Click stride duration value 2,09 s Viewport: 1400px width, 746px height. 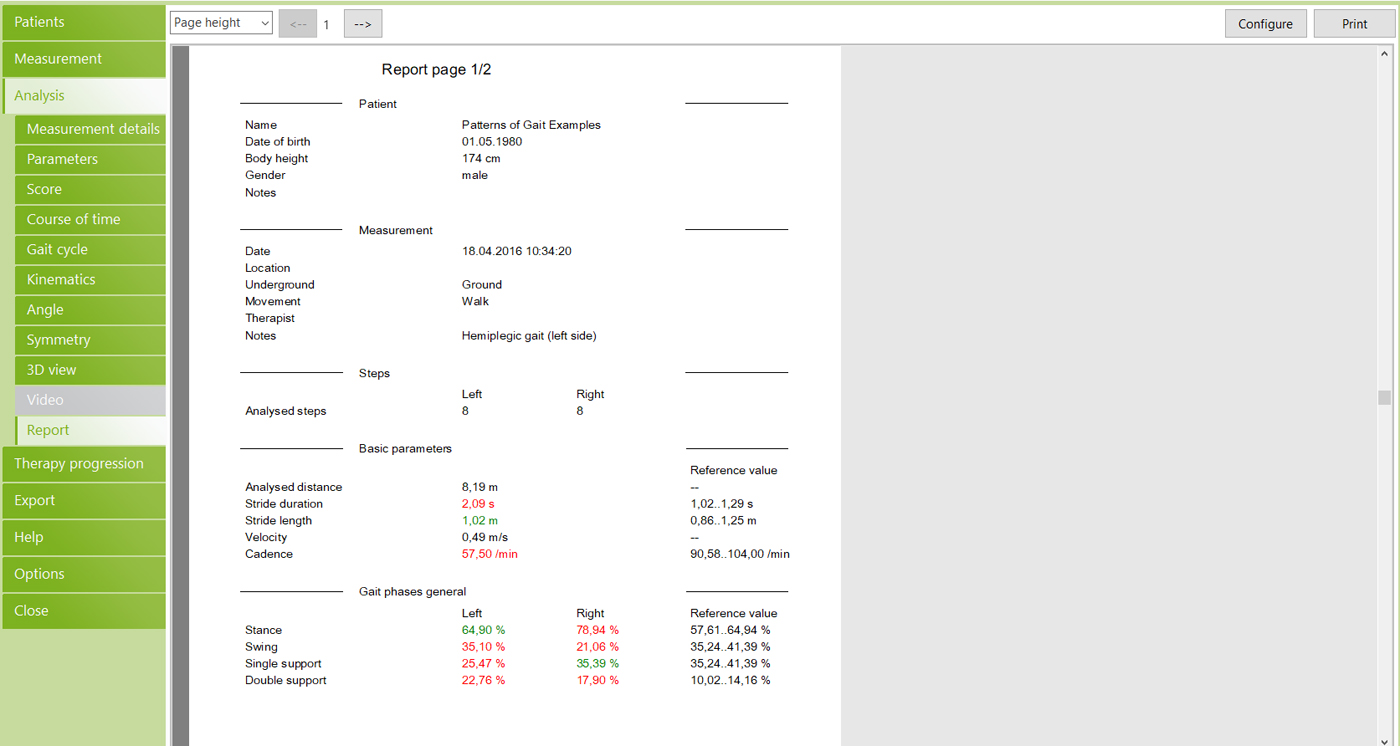click(478, 504)
